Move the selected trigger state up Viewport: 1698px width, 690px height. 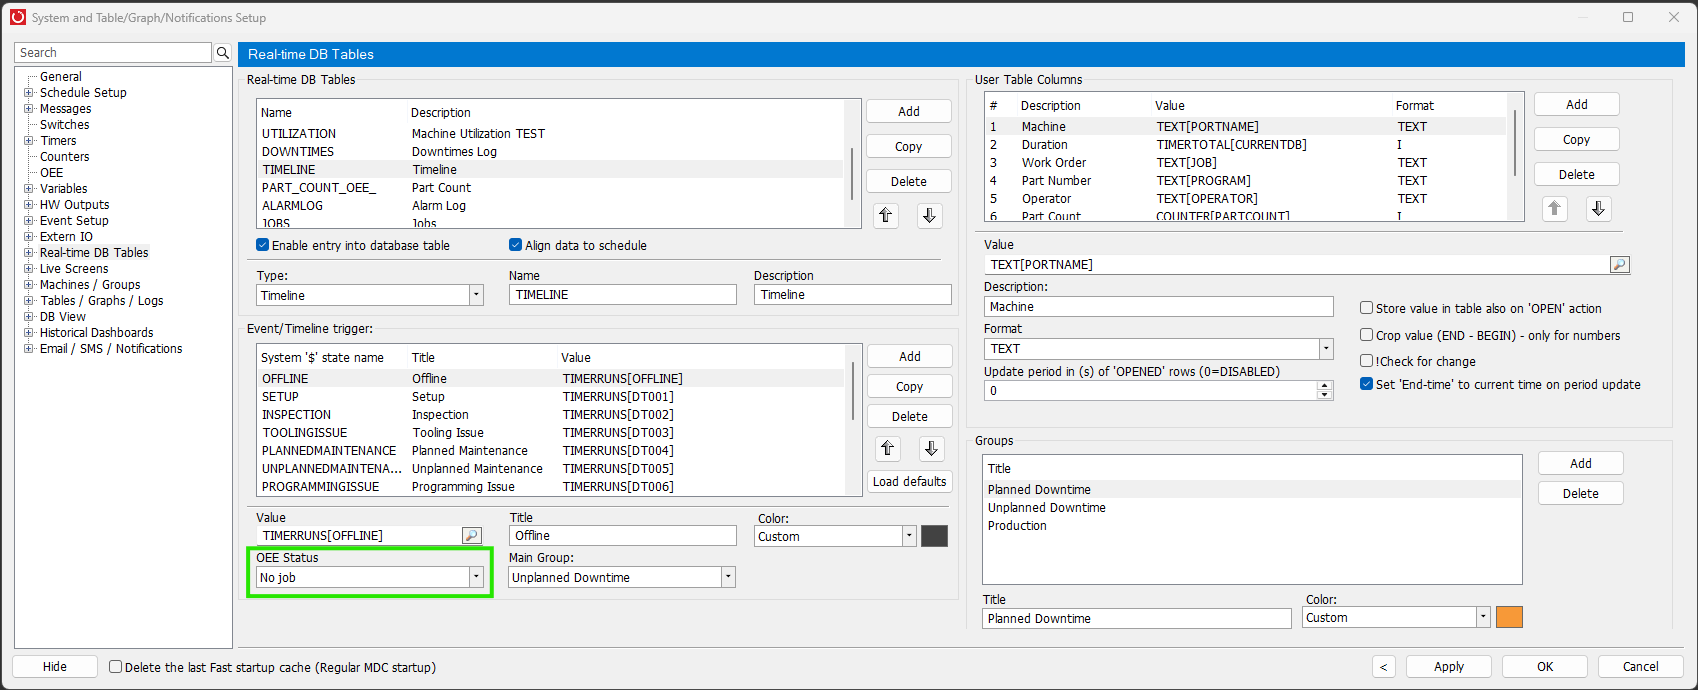click(x=887, y=449)
